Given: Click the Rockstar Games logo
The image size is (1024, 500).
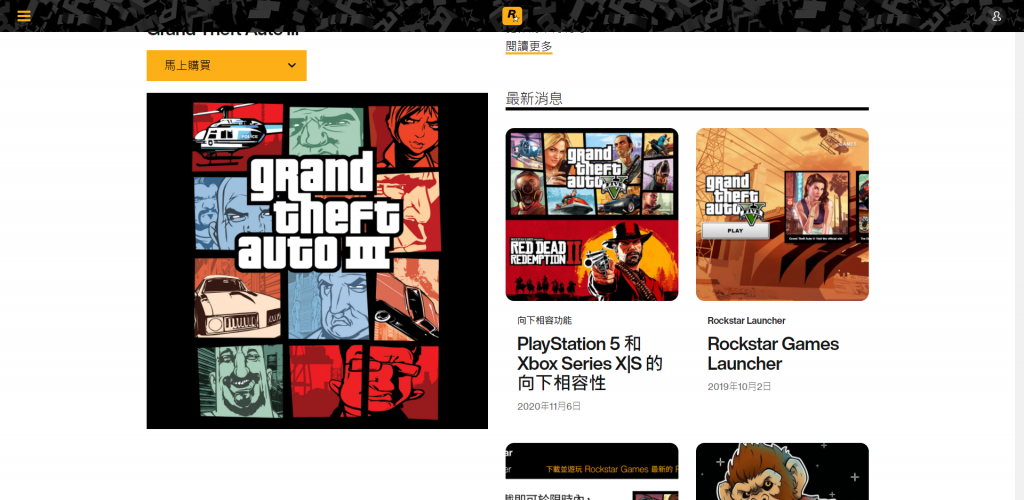Looking at the screenshot, I should tap(512, 16).
